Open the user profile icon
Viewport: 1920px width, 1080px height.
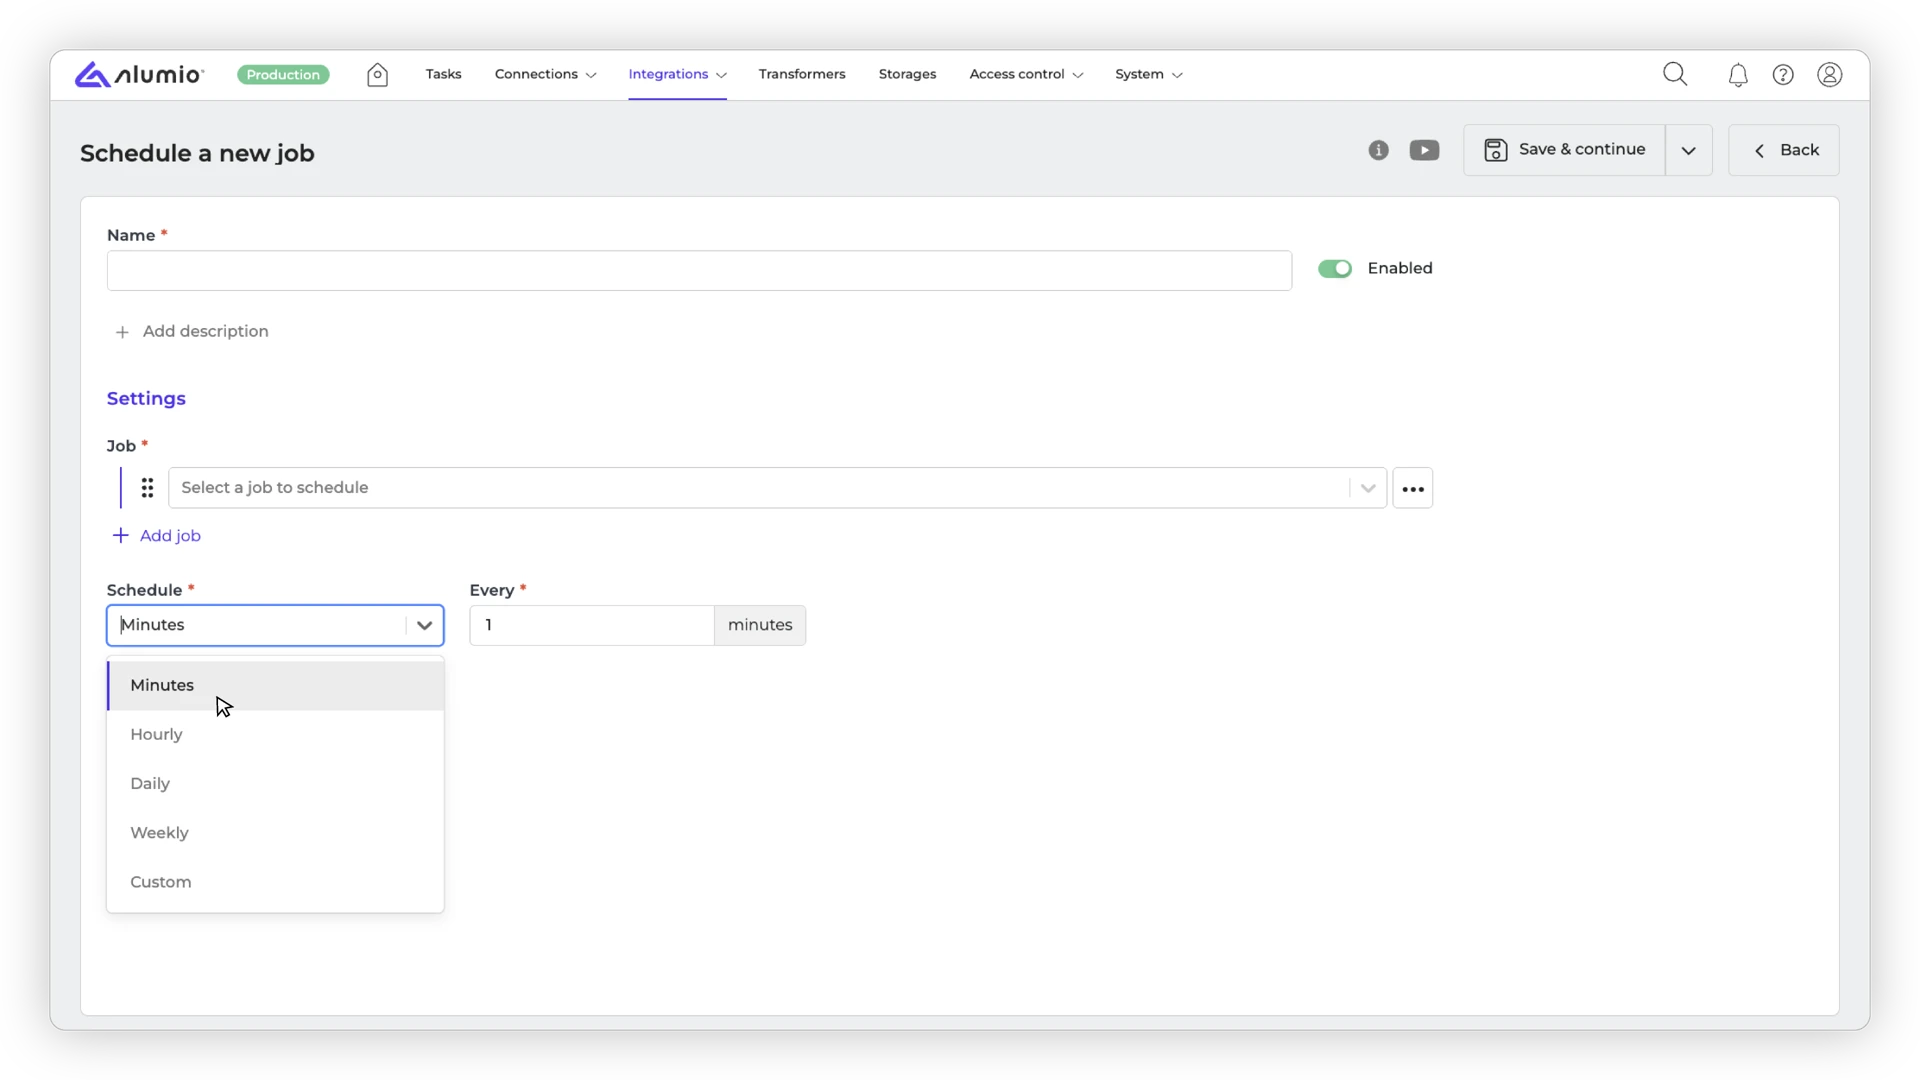coord(1829,75)
